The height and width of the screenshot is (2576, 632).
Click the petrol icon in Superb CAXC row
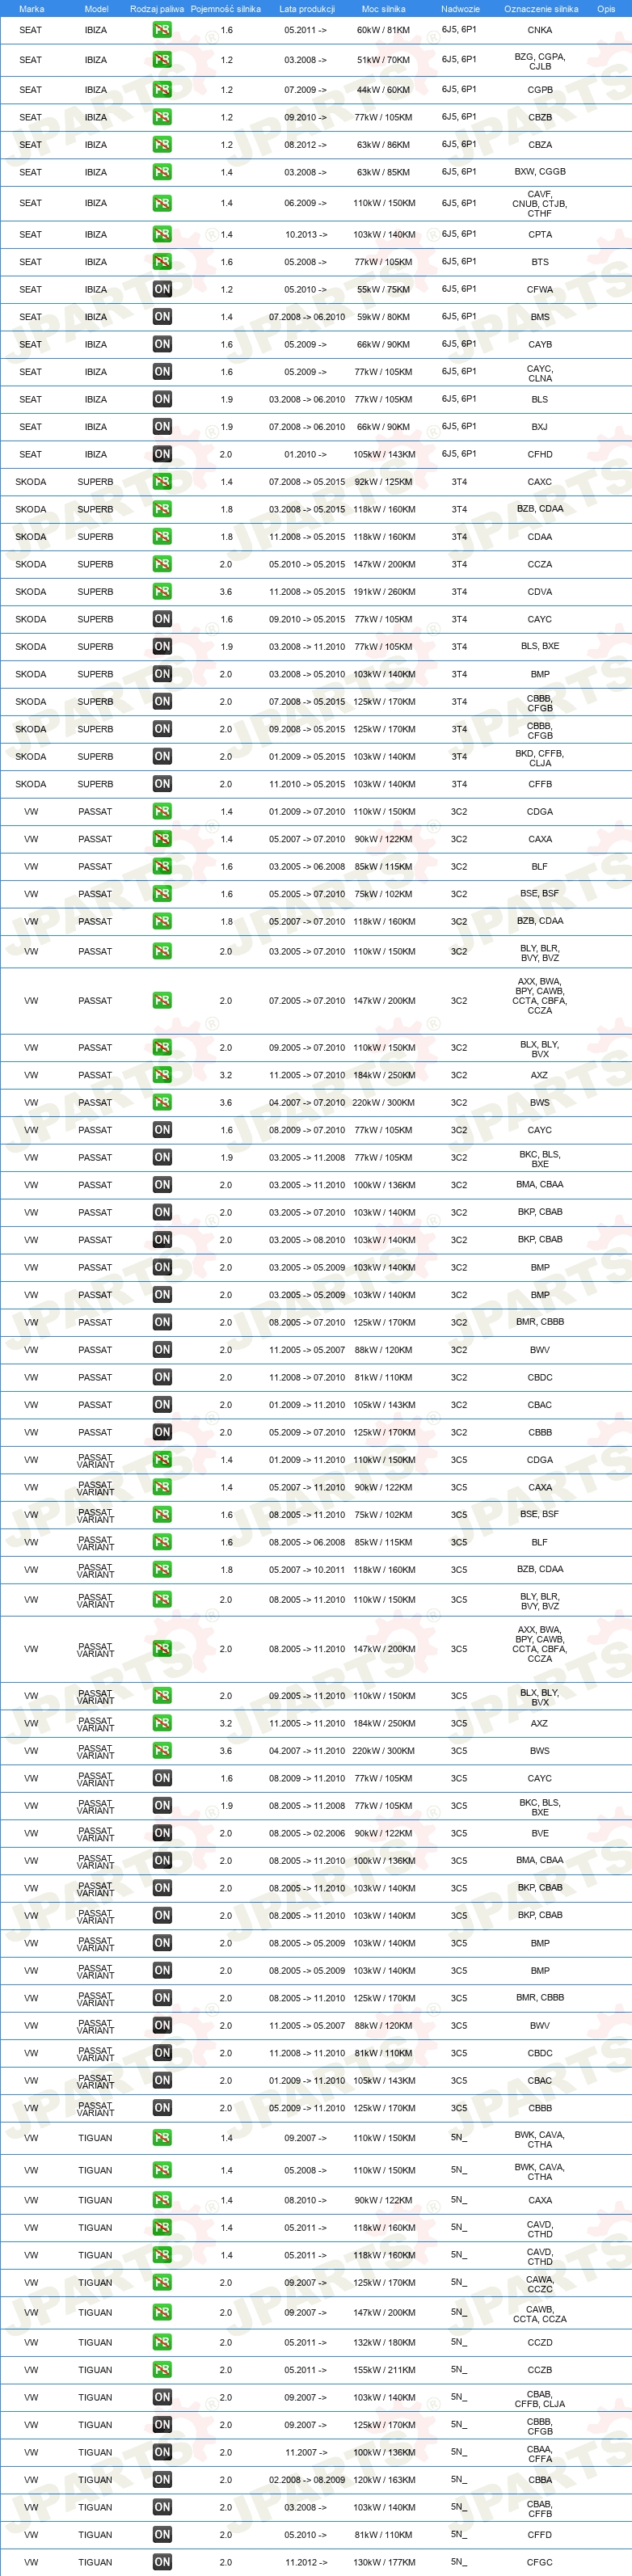click(162, 482)
